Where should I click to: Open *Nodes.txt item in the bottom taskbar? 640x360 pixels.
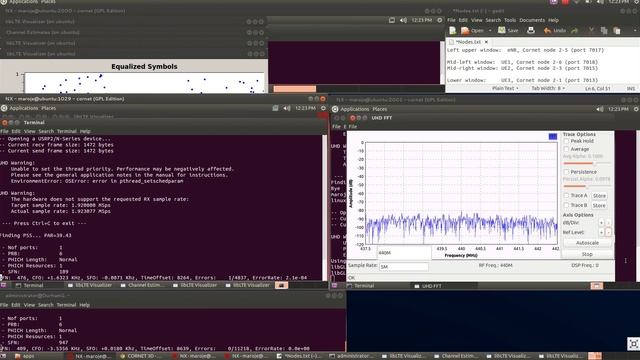(x=299, y=356)
